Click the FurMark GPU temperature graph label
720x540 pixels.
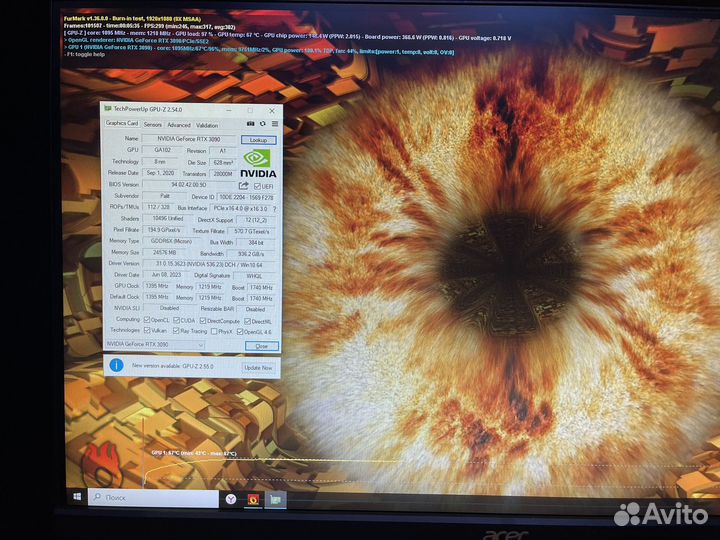[194, 453]
